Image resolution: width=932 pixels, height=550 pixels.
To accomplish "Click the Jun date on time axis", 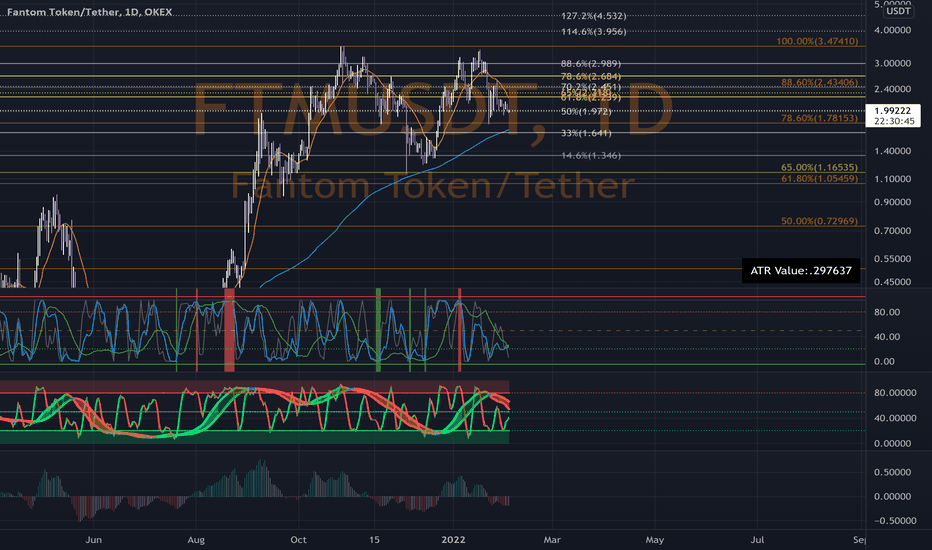I will pyautogui.click(x=93, y=540).
